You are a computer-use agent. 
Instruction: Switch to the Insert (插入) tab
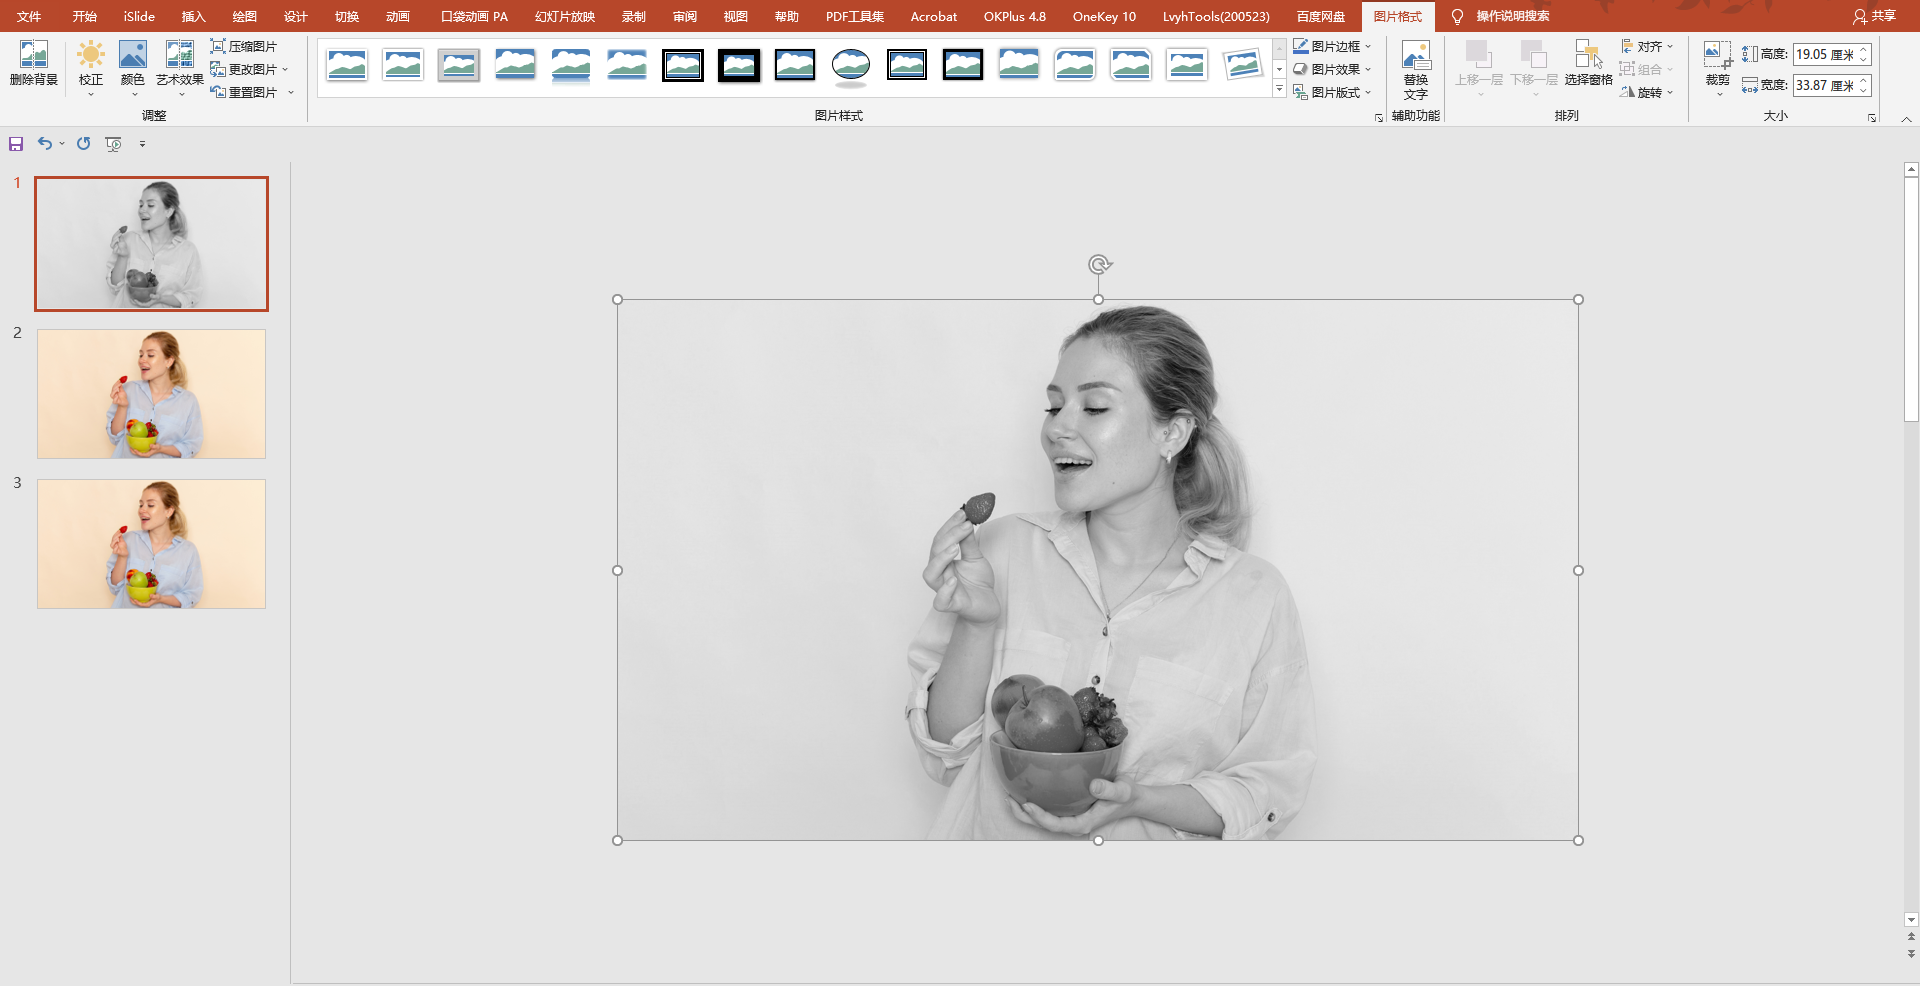click(x=193, y=16)
